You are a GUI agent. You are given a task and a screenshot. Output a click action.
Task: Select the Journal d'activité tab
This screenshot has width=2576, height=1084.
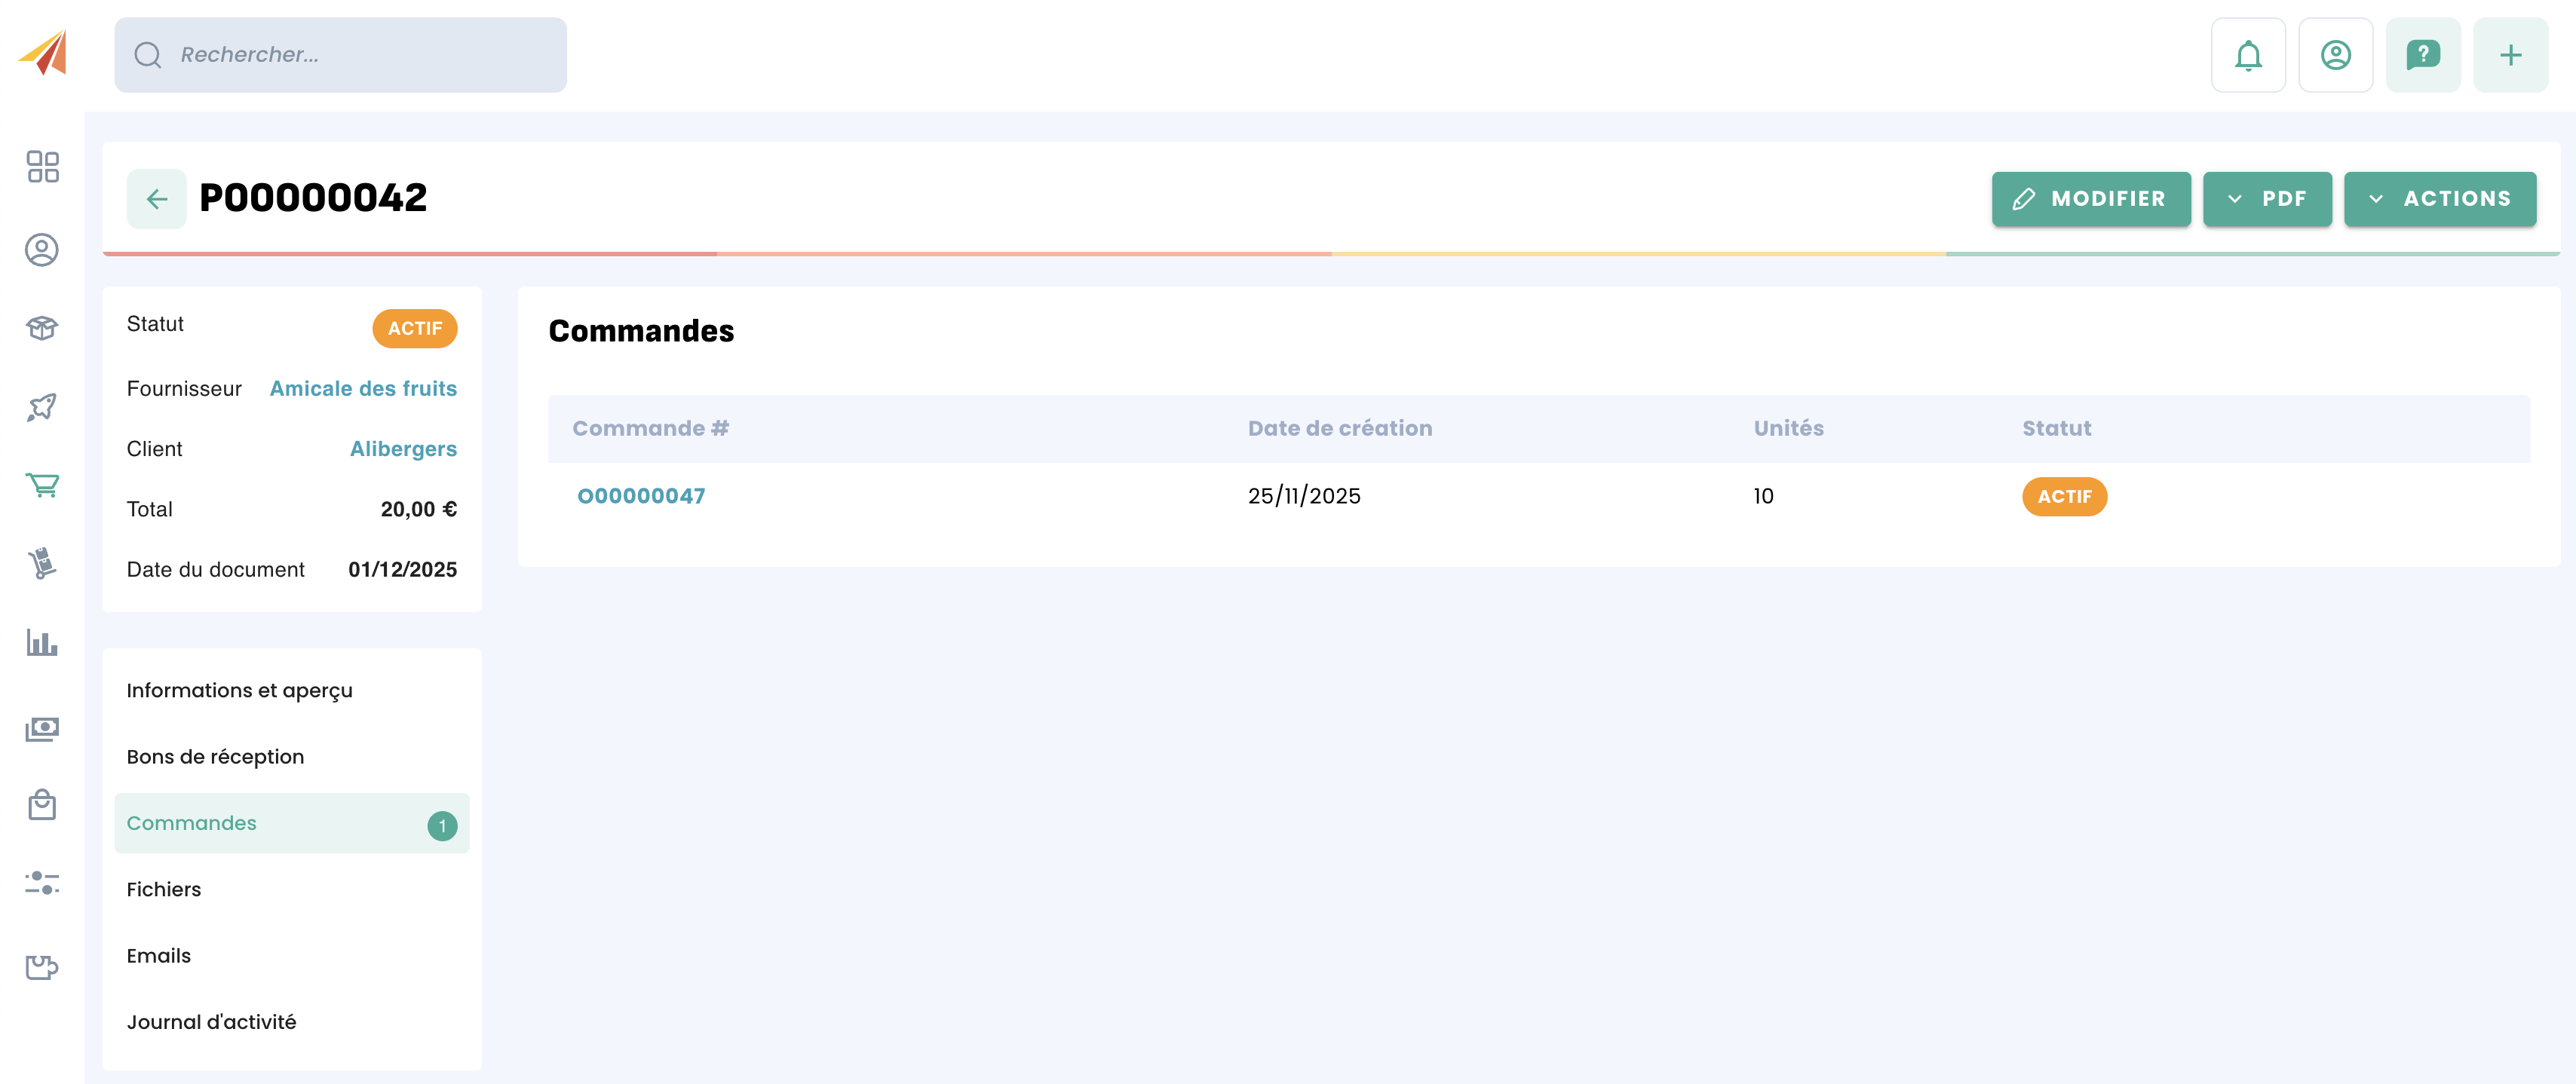coord(211,1022)
